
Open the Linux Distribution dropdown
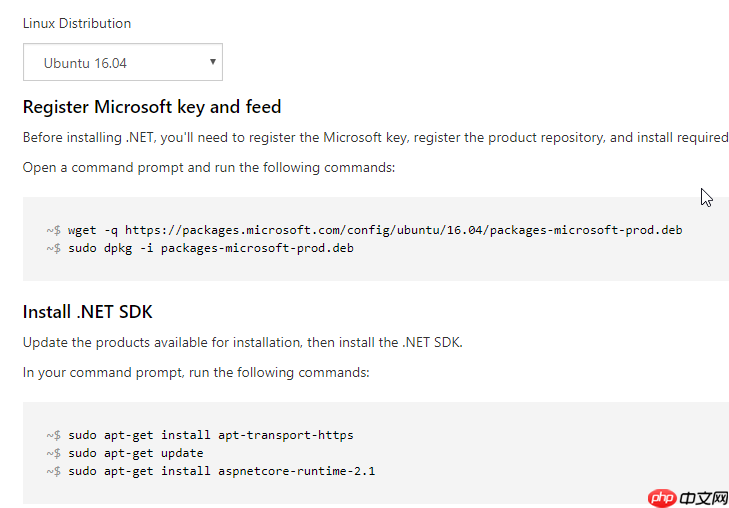pos(123,62)
